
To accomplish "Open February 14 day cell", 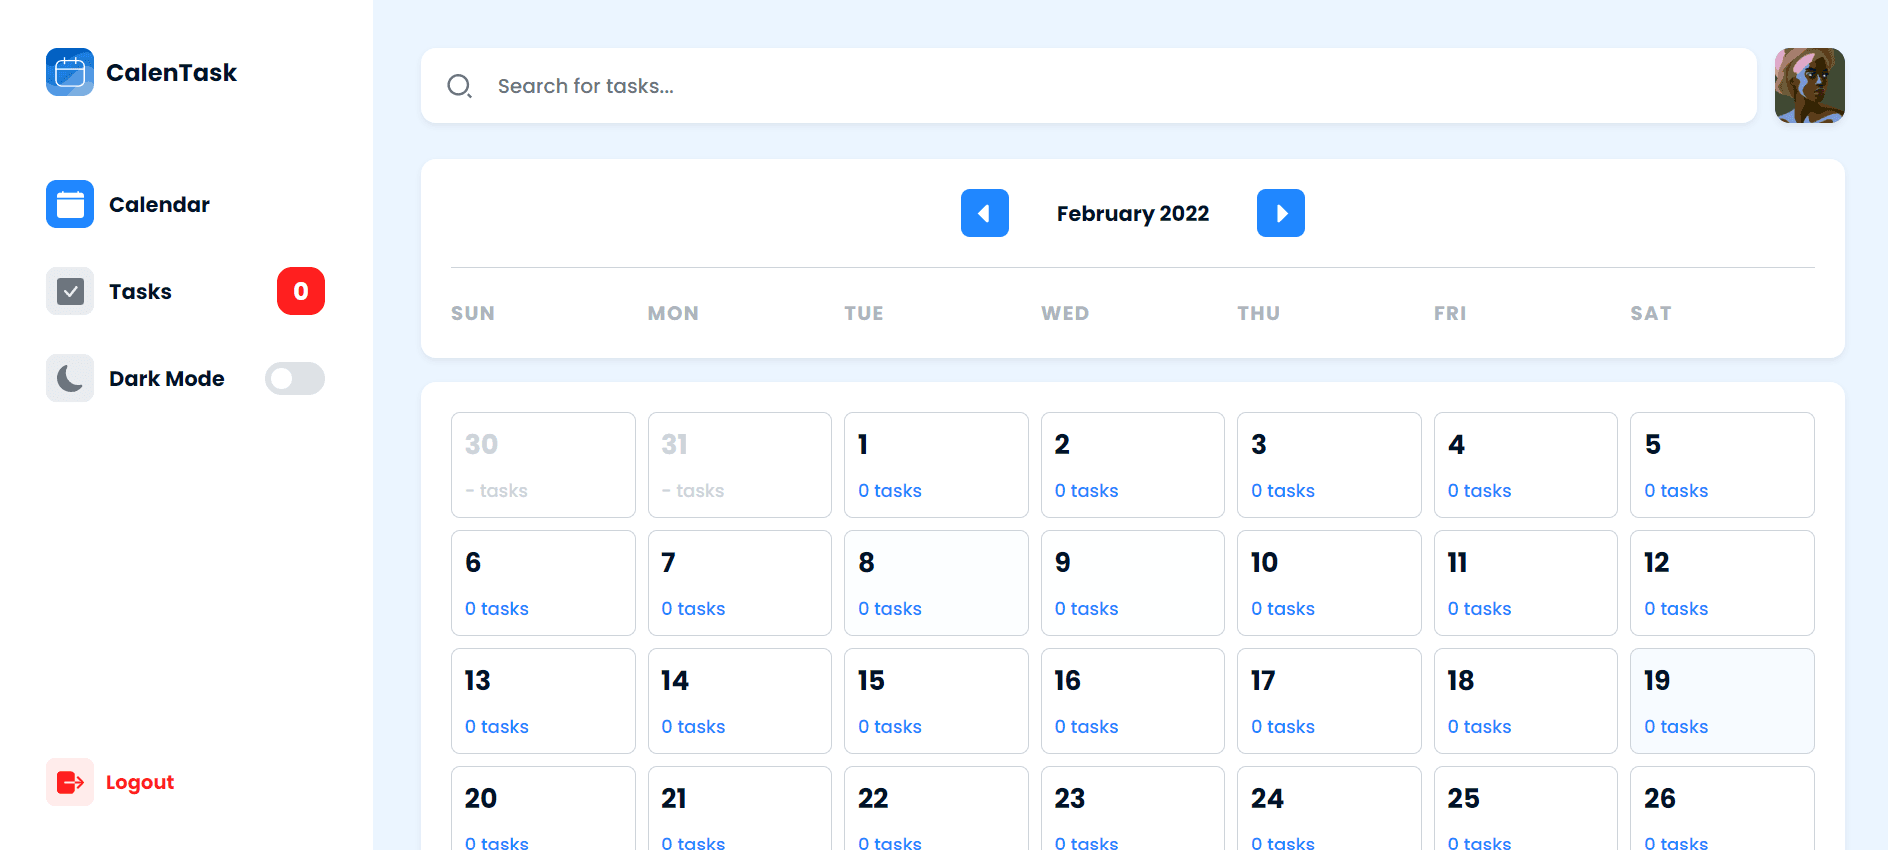I will 740,701.
